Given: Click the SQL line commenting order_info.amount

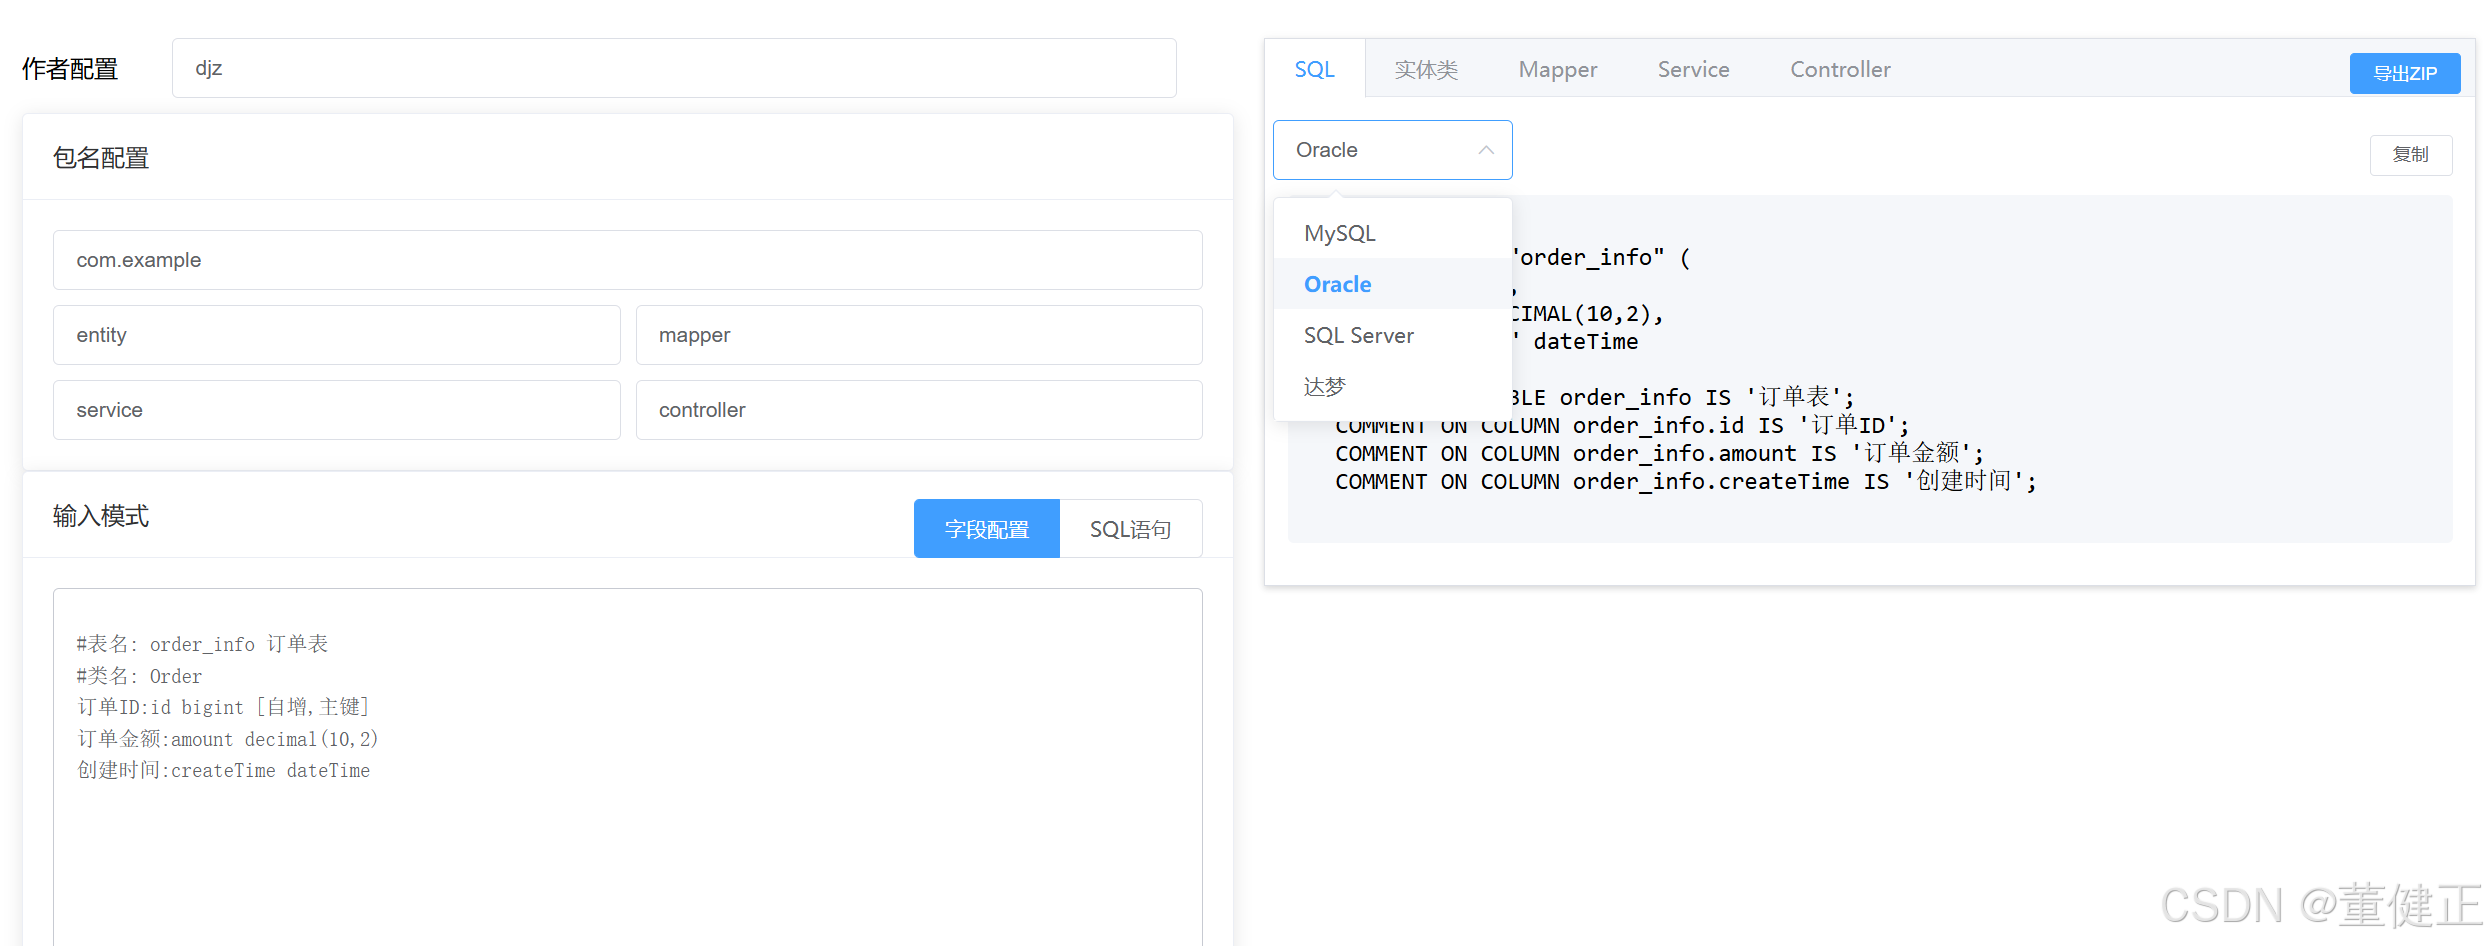Looking at the screenshot, I should (x=1659, y=453).
